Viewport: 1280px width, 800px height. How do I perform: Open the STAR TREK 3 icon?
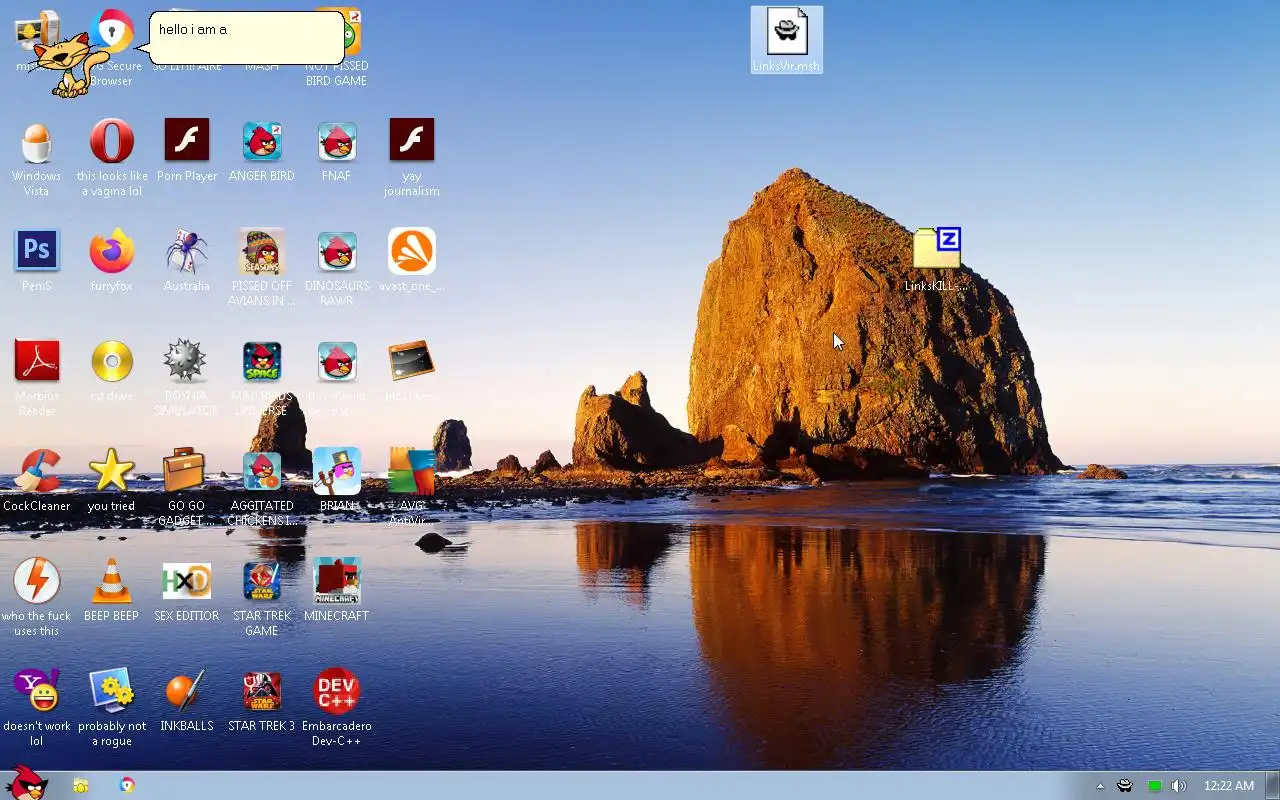tap(262, 691)
